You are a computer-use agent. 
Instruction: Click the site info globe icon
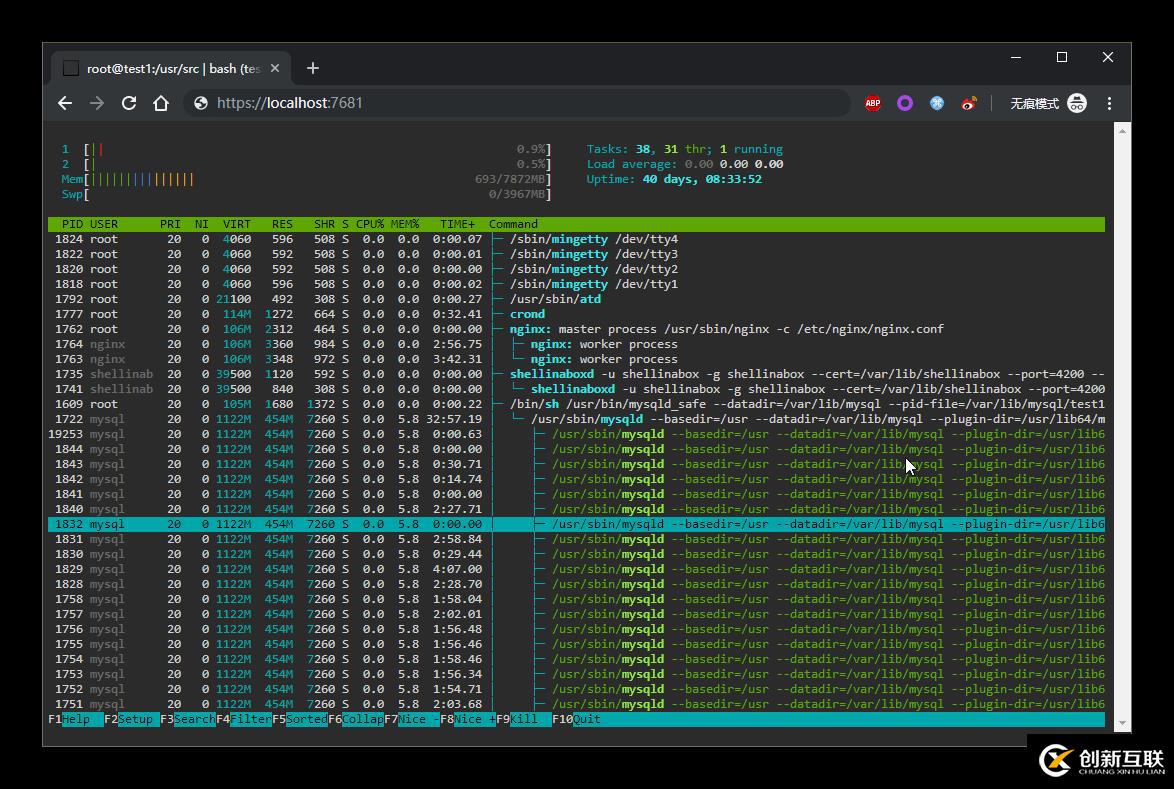coord(201,103)
